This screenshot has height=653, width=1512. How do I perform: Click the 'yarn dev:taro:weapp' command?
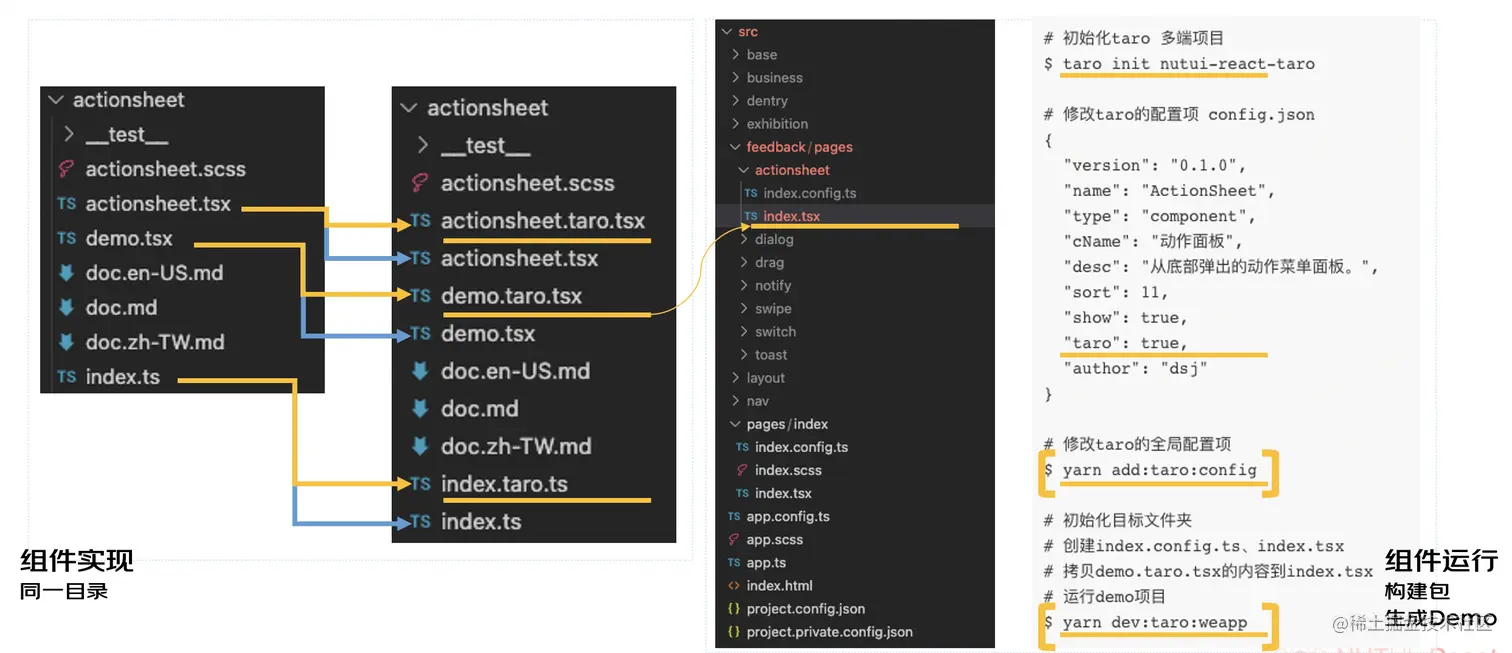1155,622
